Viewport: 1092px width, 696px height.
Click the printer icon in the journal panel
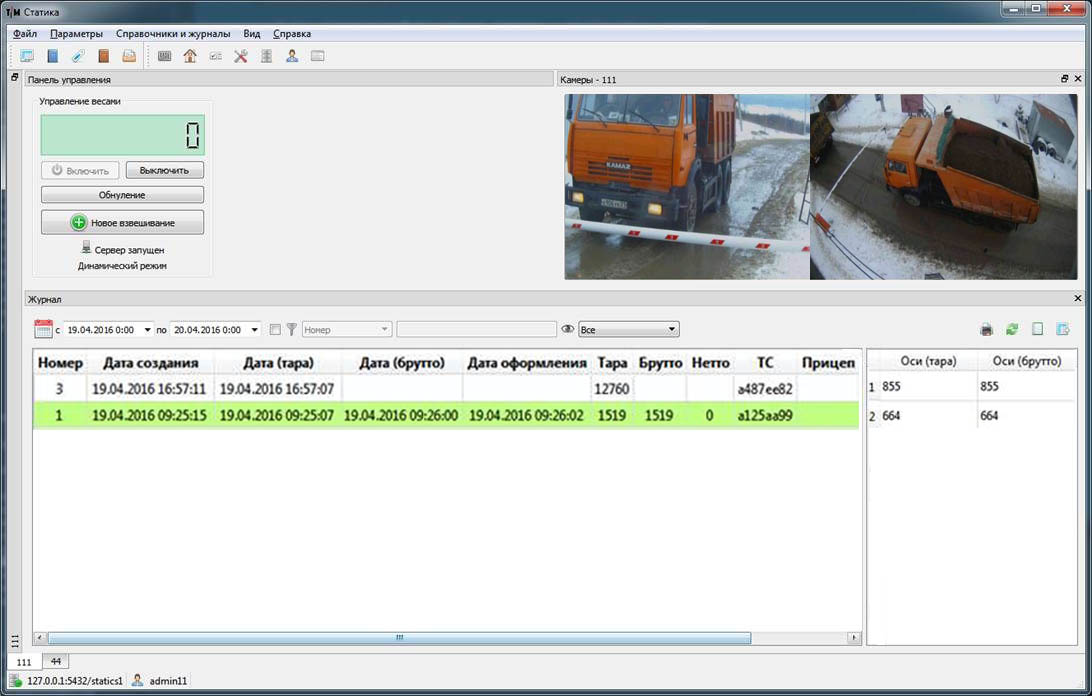[x=986, y=329]
